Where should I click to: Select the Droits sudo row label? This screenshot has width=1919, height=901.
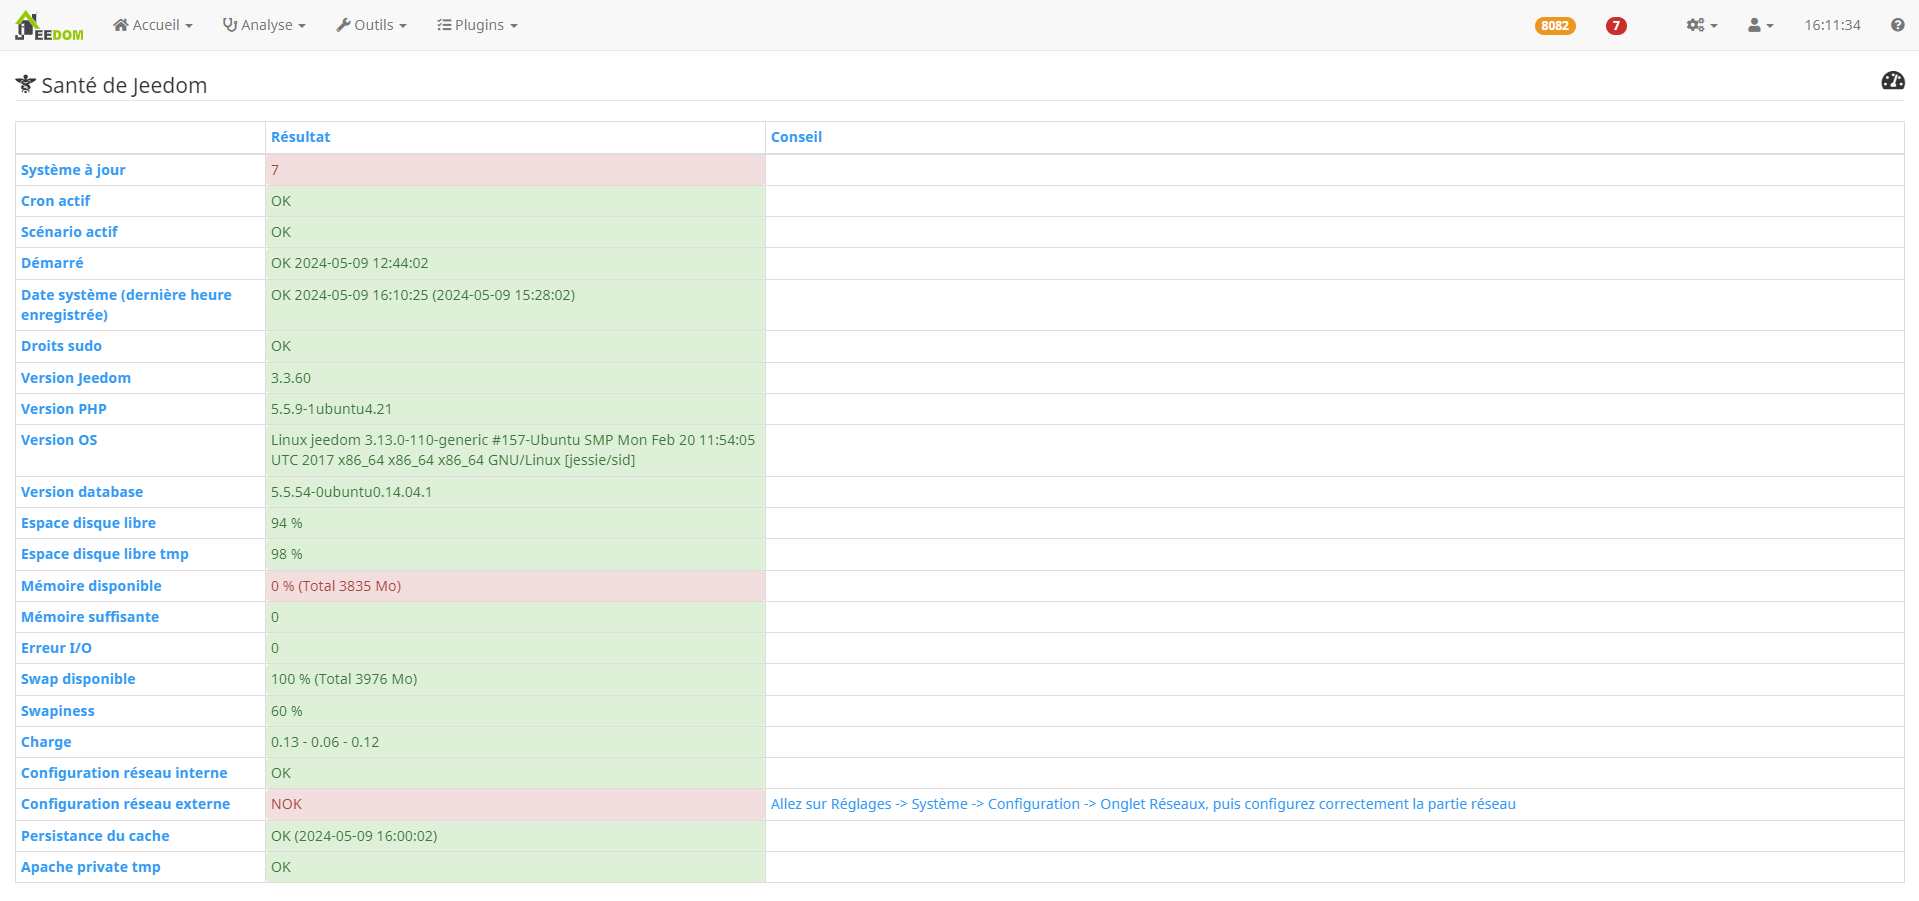click(61, 346)
